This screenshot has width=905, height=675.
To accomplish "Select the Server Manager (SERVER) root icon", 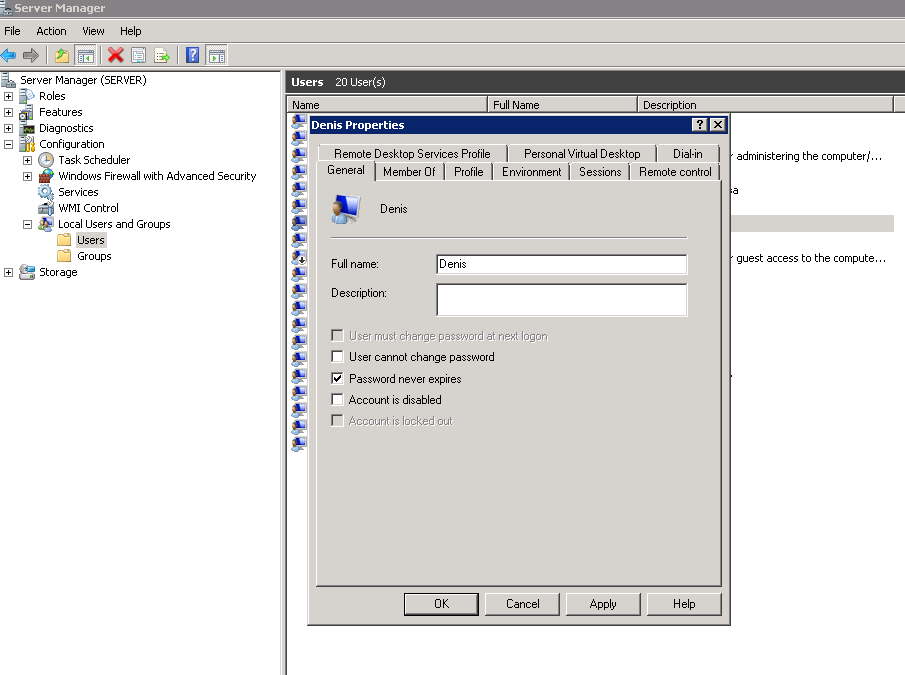I will pos(9,80).
